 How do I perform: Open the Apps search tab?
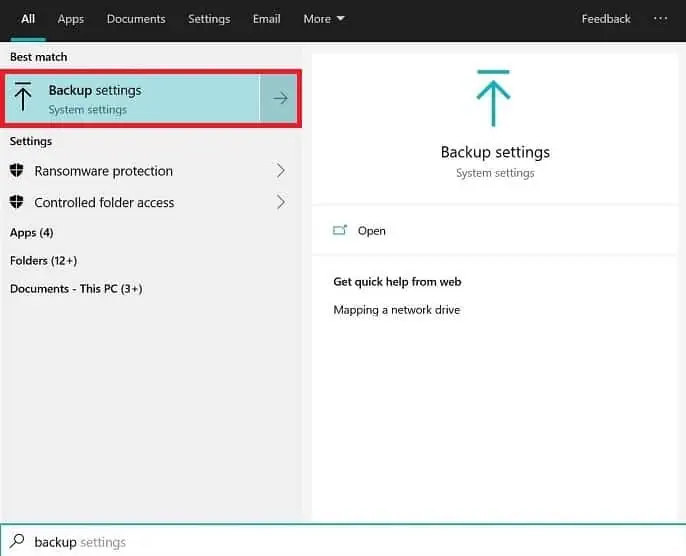coord(70,19)
